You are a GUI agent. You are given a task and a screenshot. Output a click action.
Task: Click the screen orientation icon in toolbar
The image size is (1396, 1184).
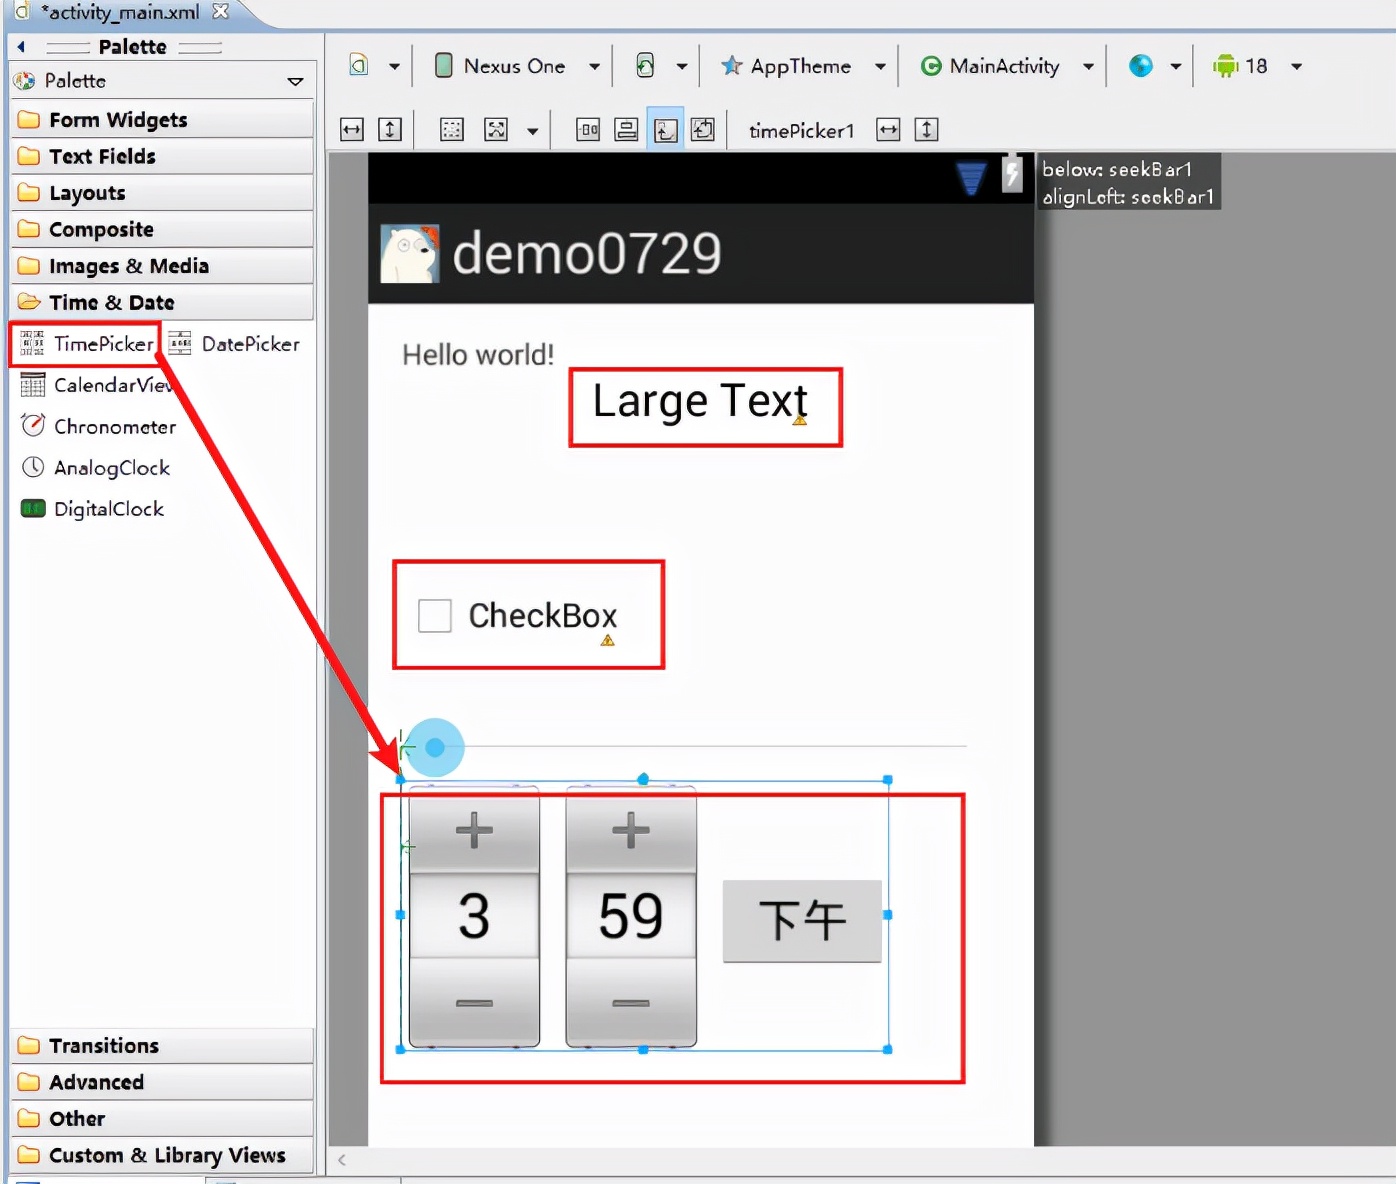(x=646, y=66)
